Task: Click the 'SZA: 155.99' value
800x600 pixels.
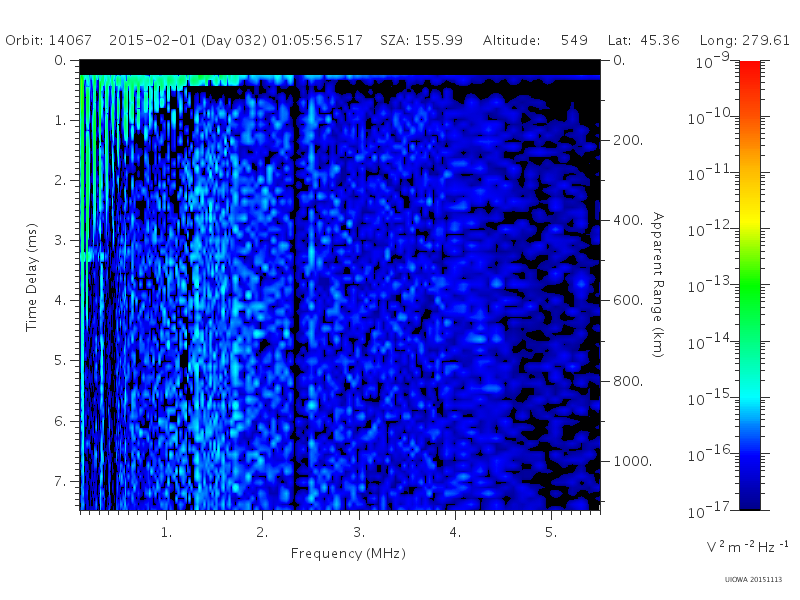Action: 421,40
